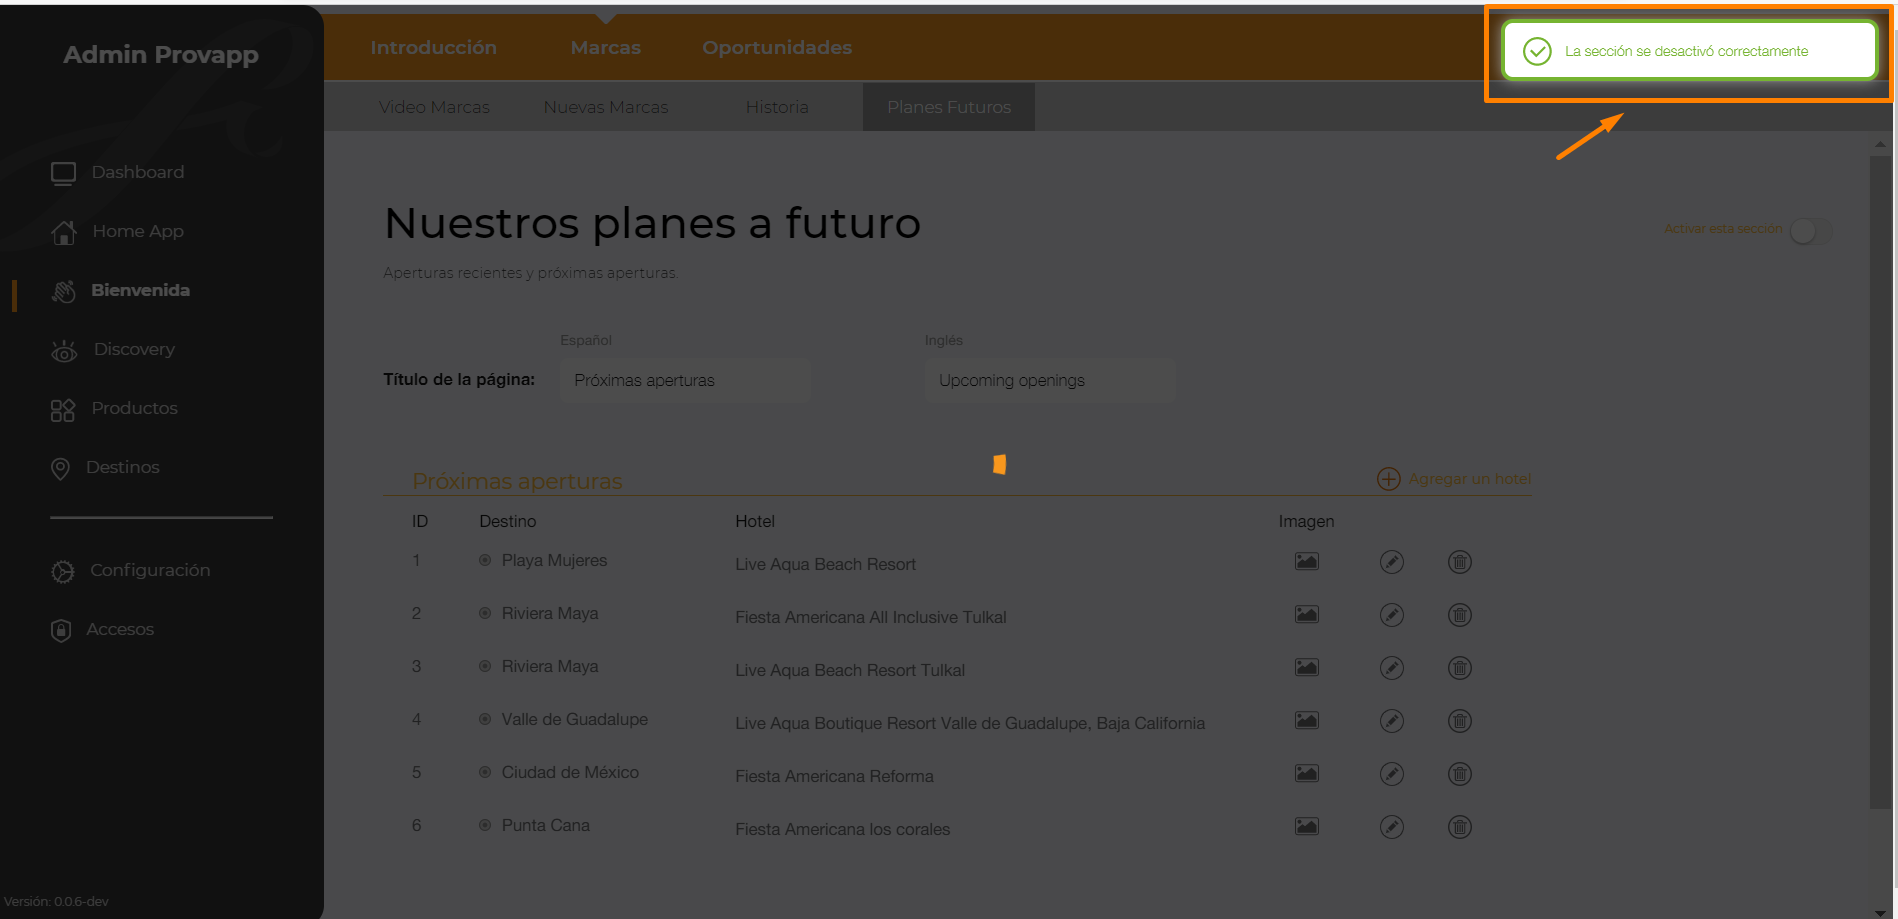Switch to the Marcas tab
The width and height of the screenshot is (1898, 919).
[606, 47]
